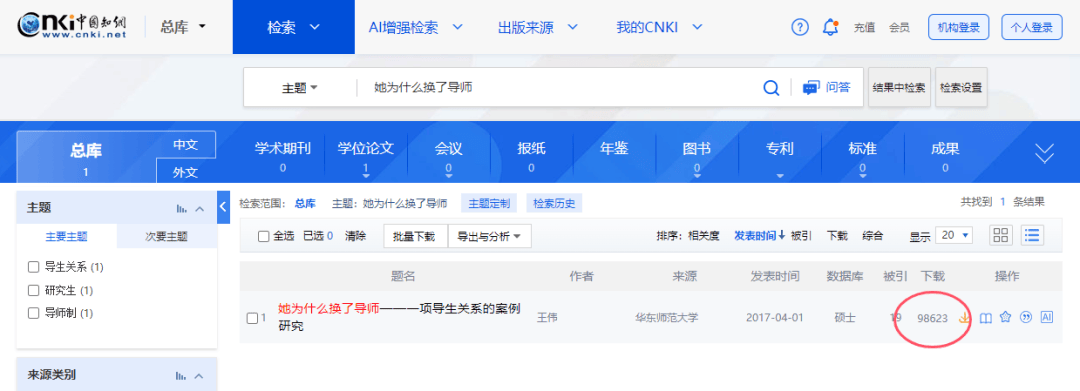Screen dimensions: 1080x391
Task: Click the 检索历史 button
Action: 554,203
